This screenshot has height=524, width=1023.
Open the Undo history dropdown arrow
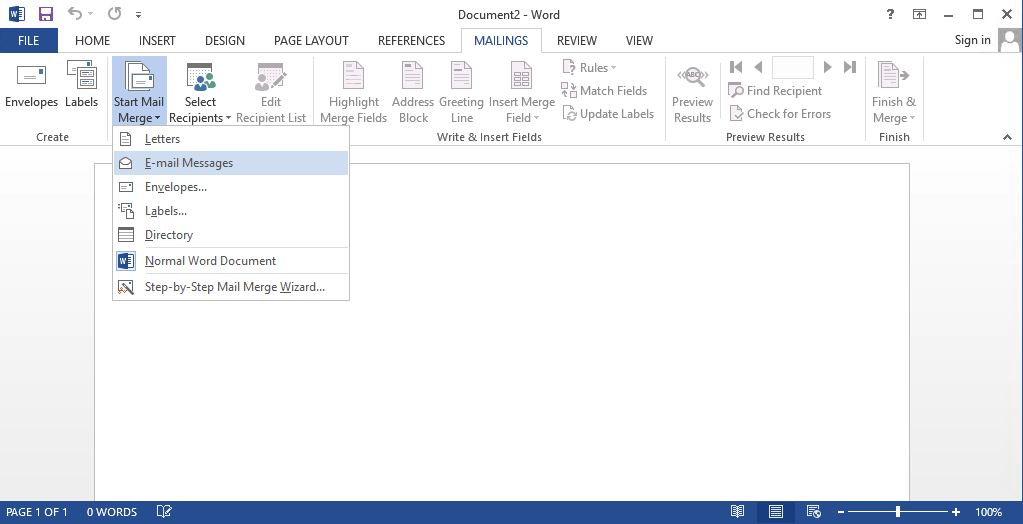(x=91, y=14)
